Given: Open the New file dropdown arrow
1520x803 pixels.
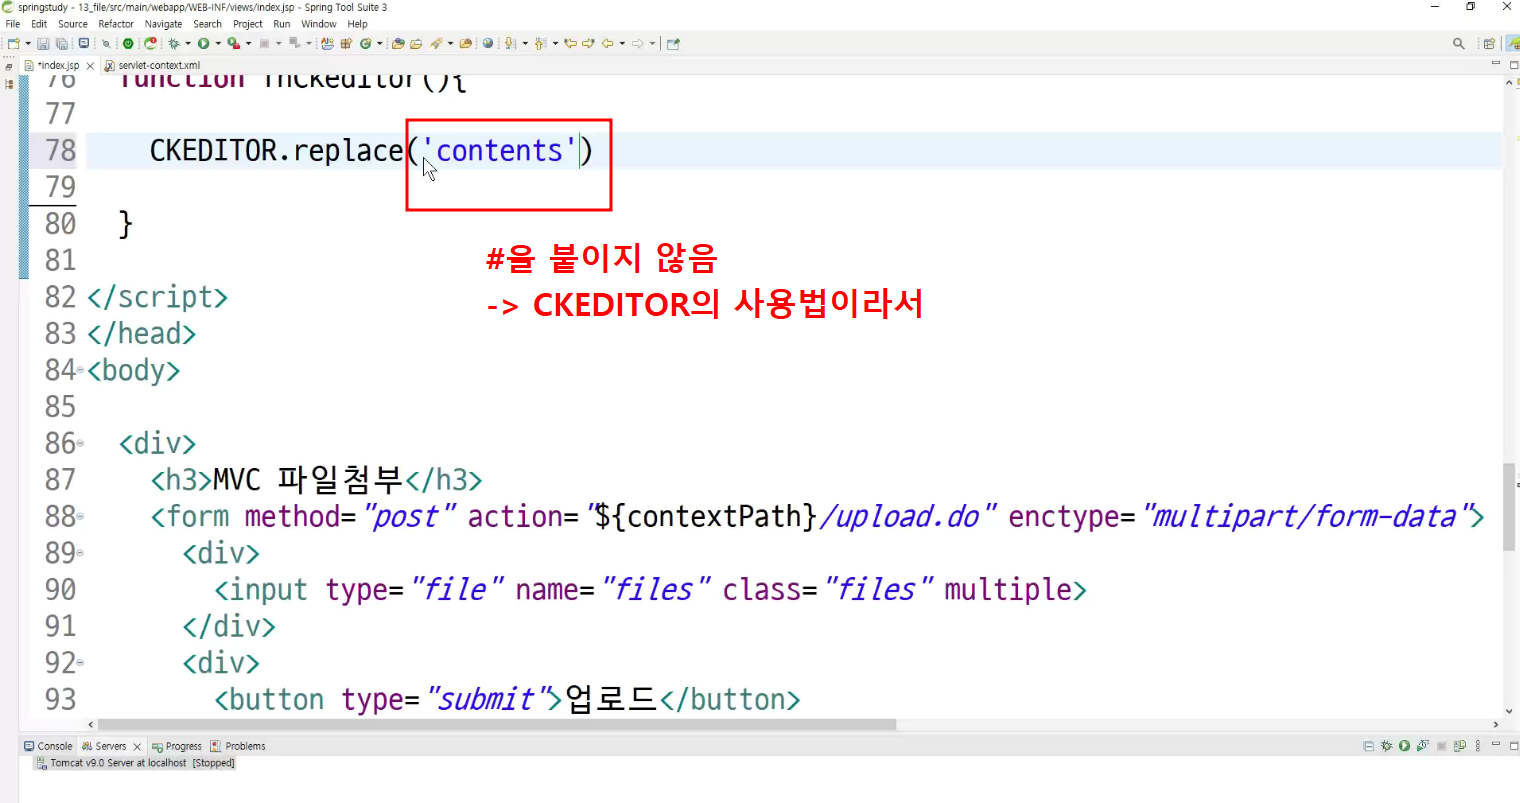Looking at the screenshot, I should (x=27, y=44).
